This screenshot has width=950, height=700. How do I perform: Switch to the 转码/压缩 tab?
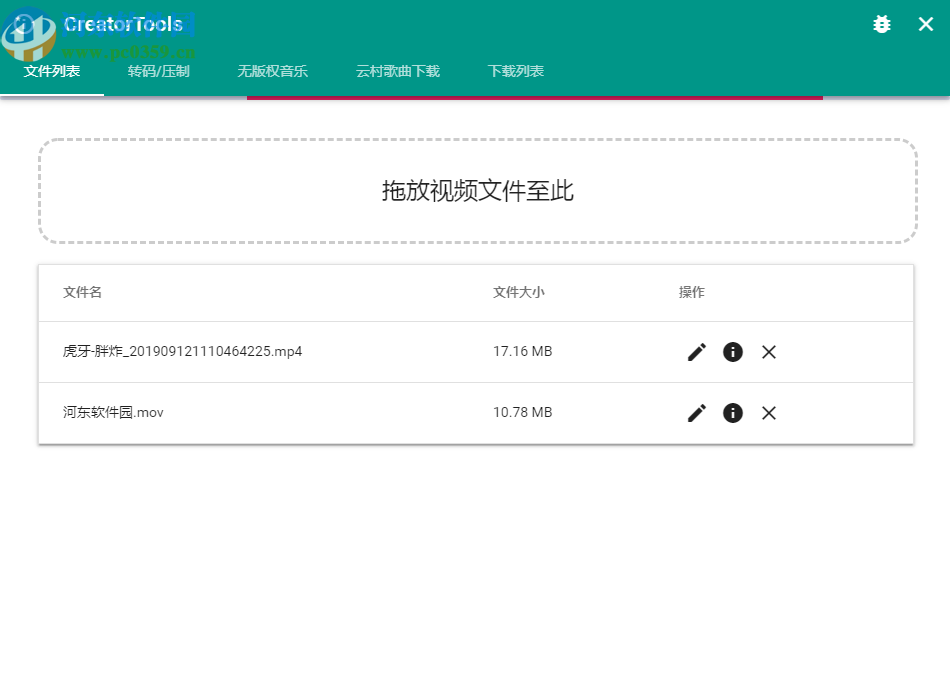tap(159, 71)
